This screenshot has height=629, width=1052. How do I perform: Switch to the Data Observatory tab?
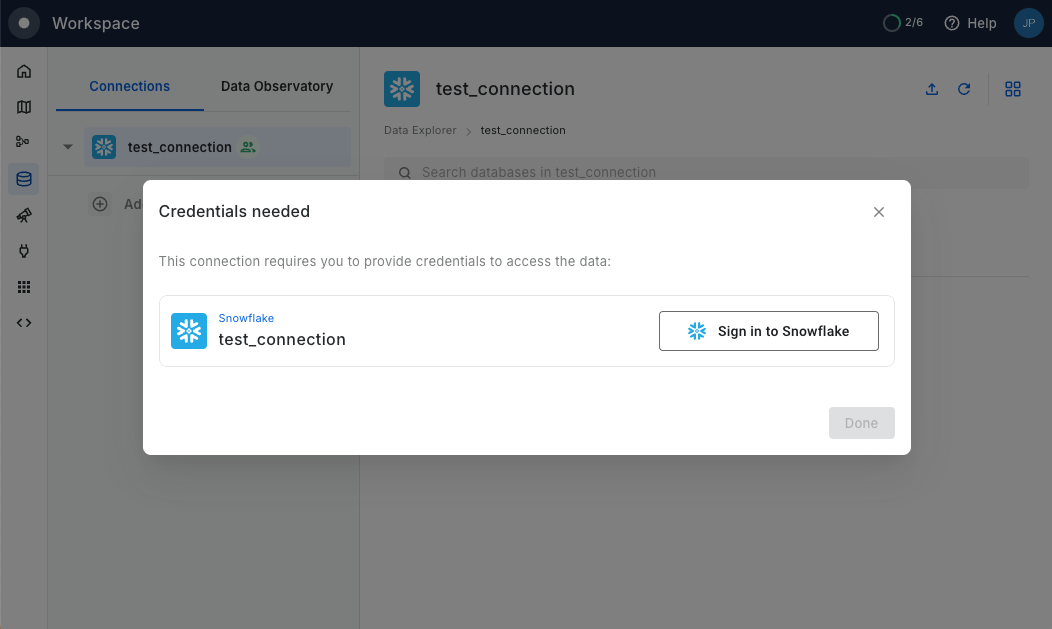click(x=277, y=87)
